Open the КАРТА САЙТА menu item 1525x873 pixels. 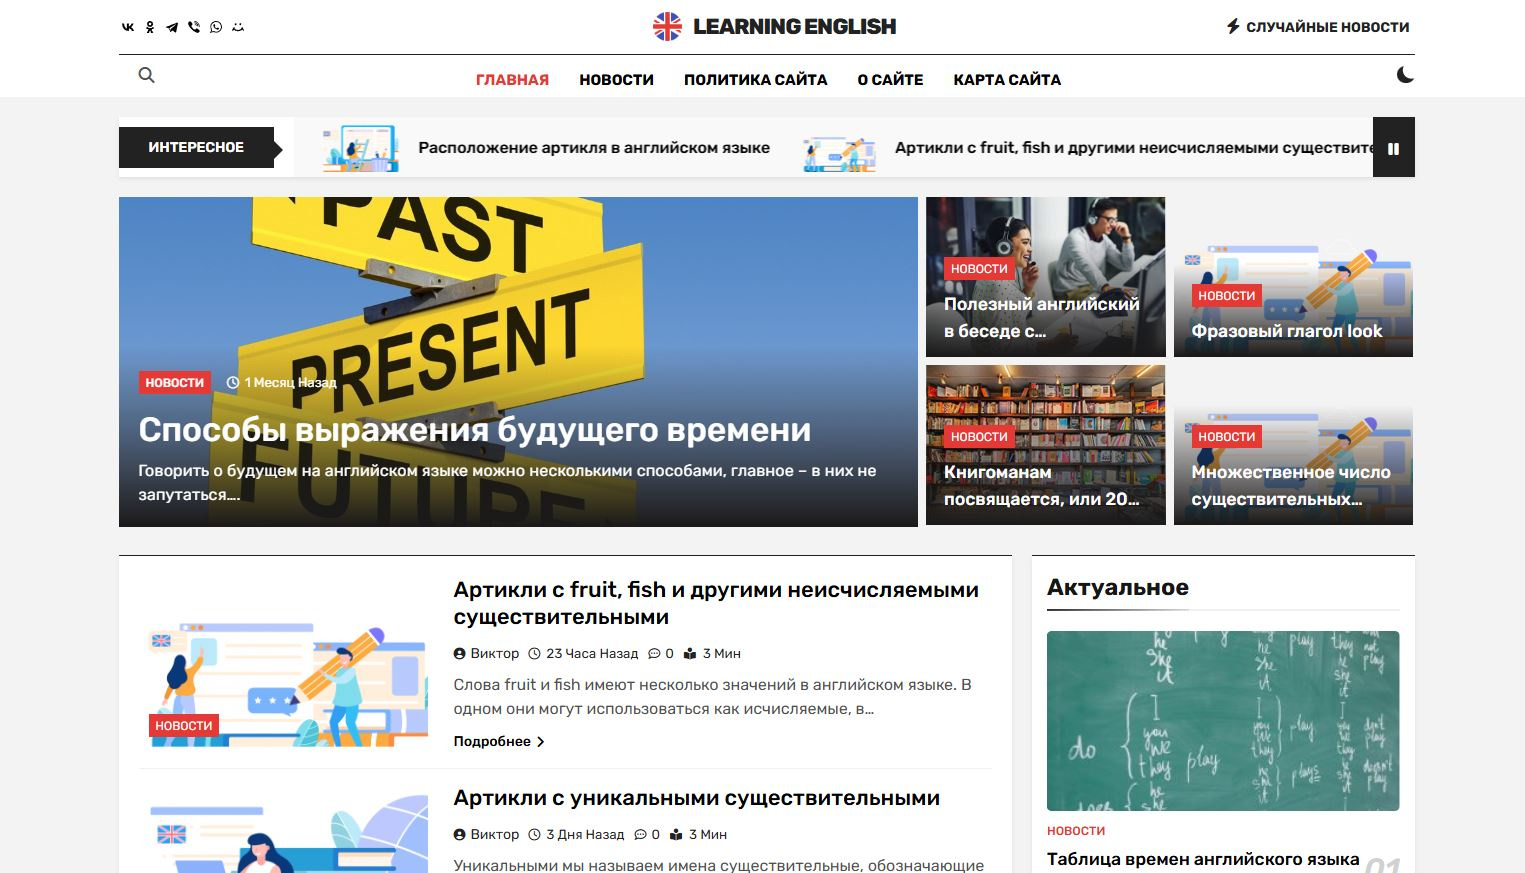[1007, 80]
